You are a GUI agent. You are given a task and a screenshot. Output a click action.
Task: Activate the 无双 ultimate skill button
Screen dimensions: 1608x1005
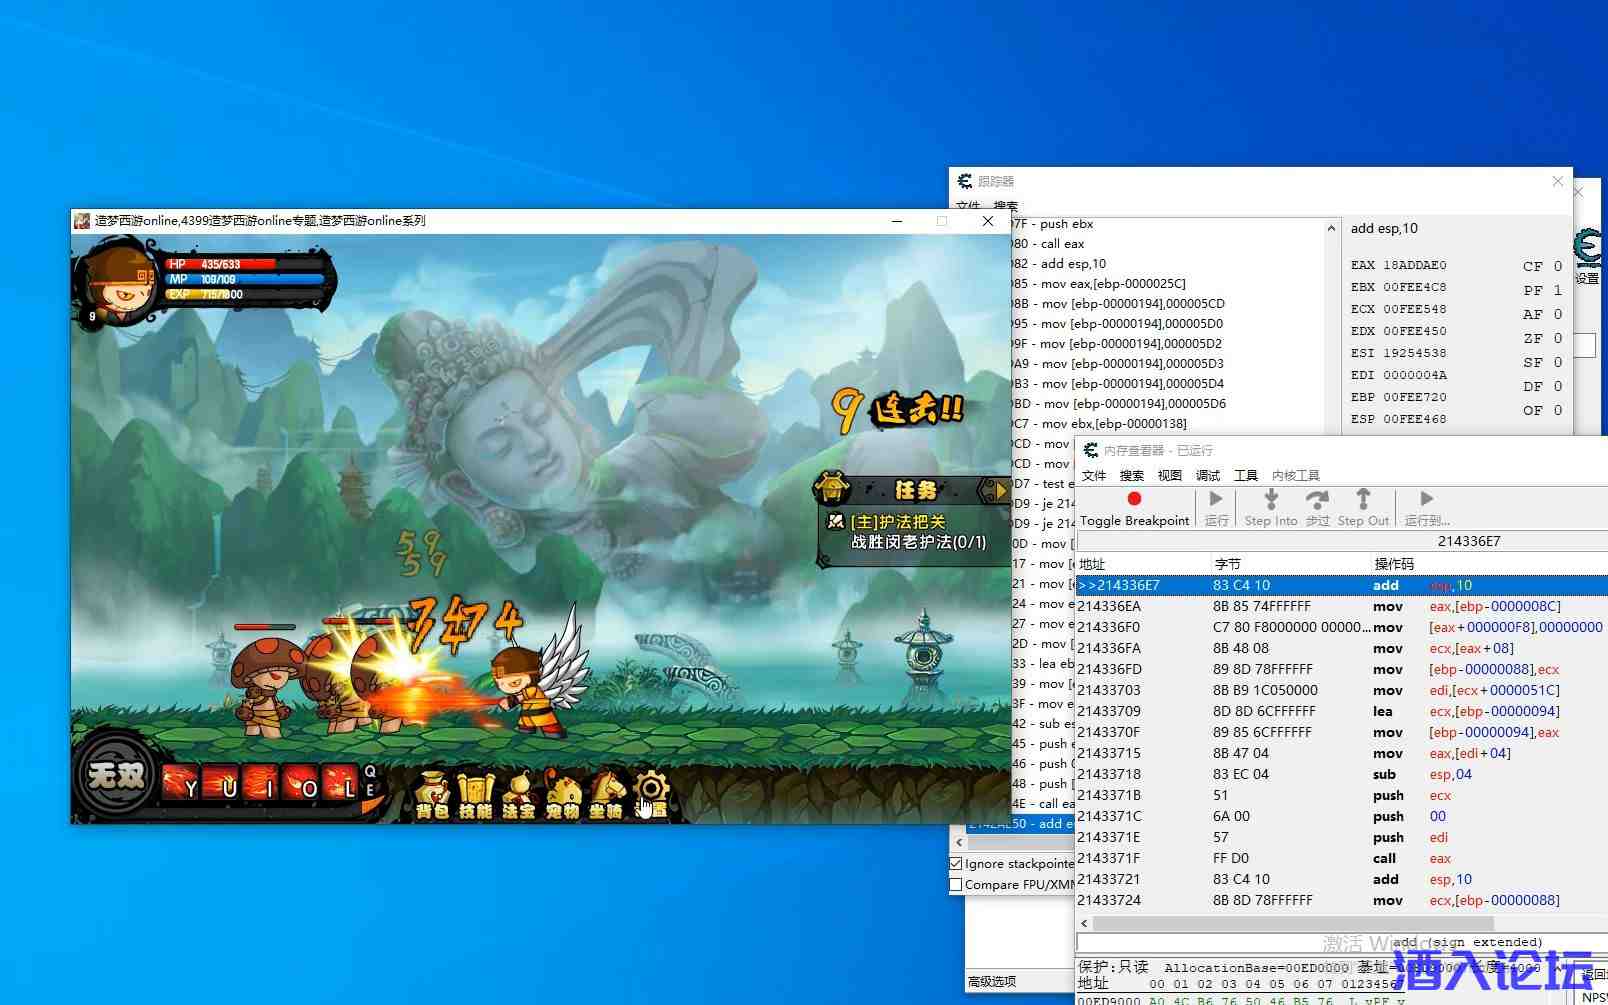[x=116, y=774]
